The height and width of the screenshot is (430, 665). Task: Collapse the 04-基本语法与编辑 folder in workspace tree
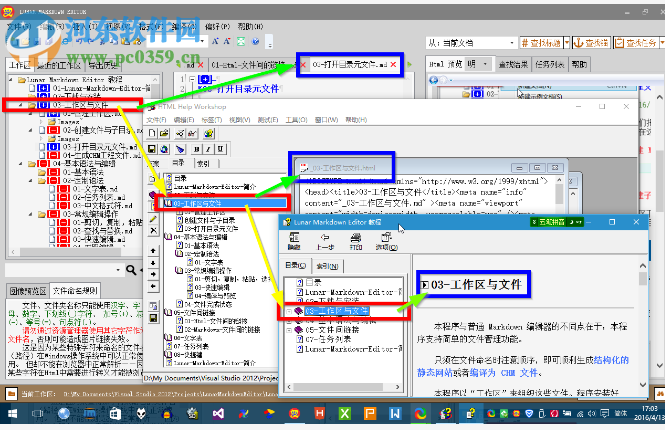20,164
